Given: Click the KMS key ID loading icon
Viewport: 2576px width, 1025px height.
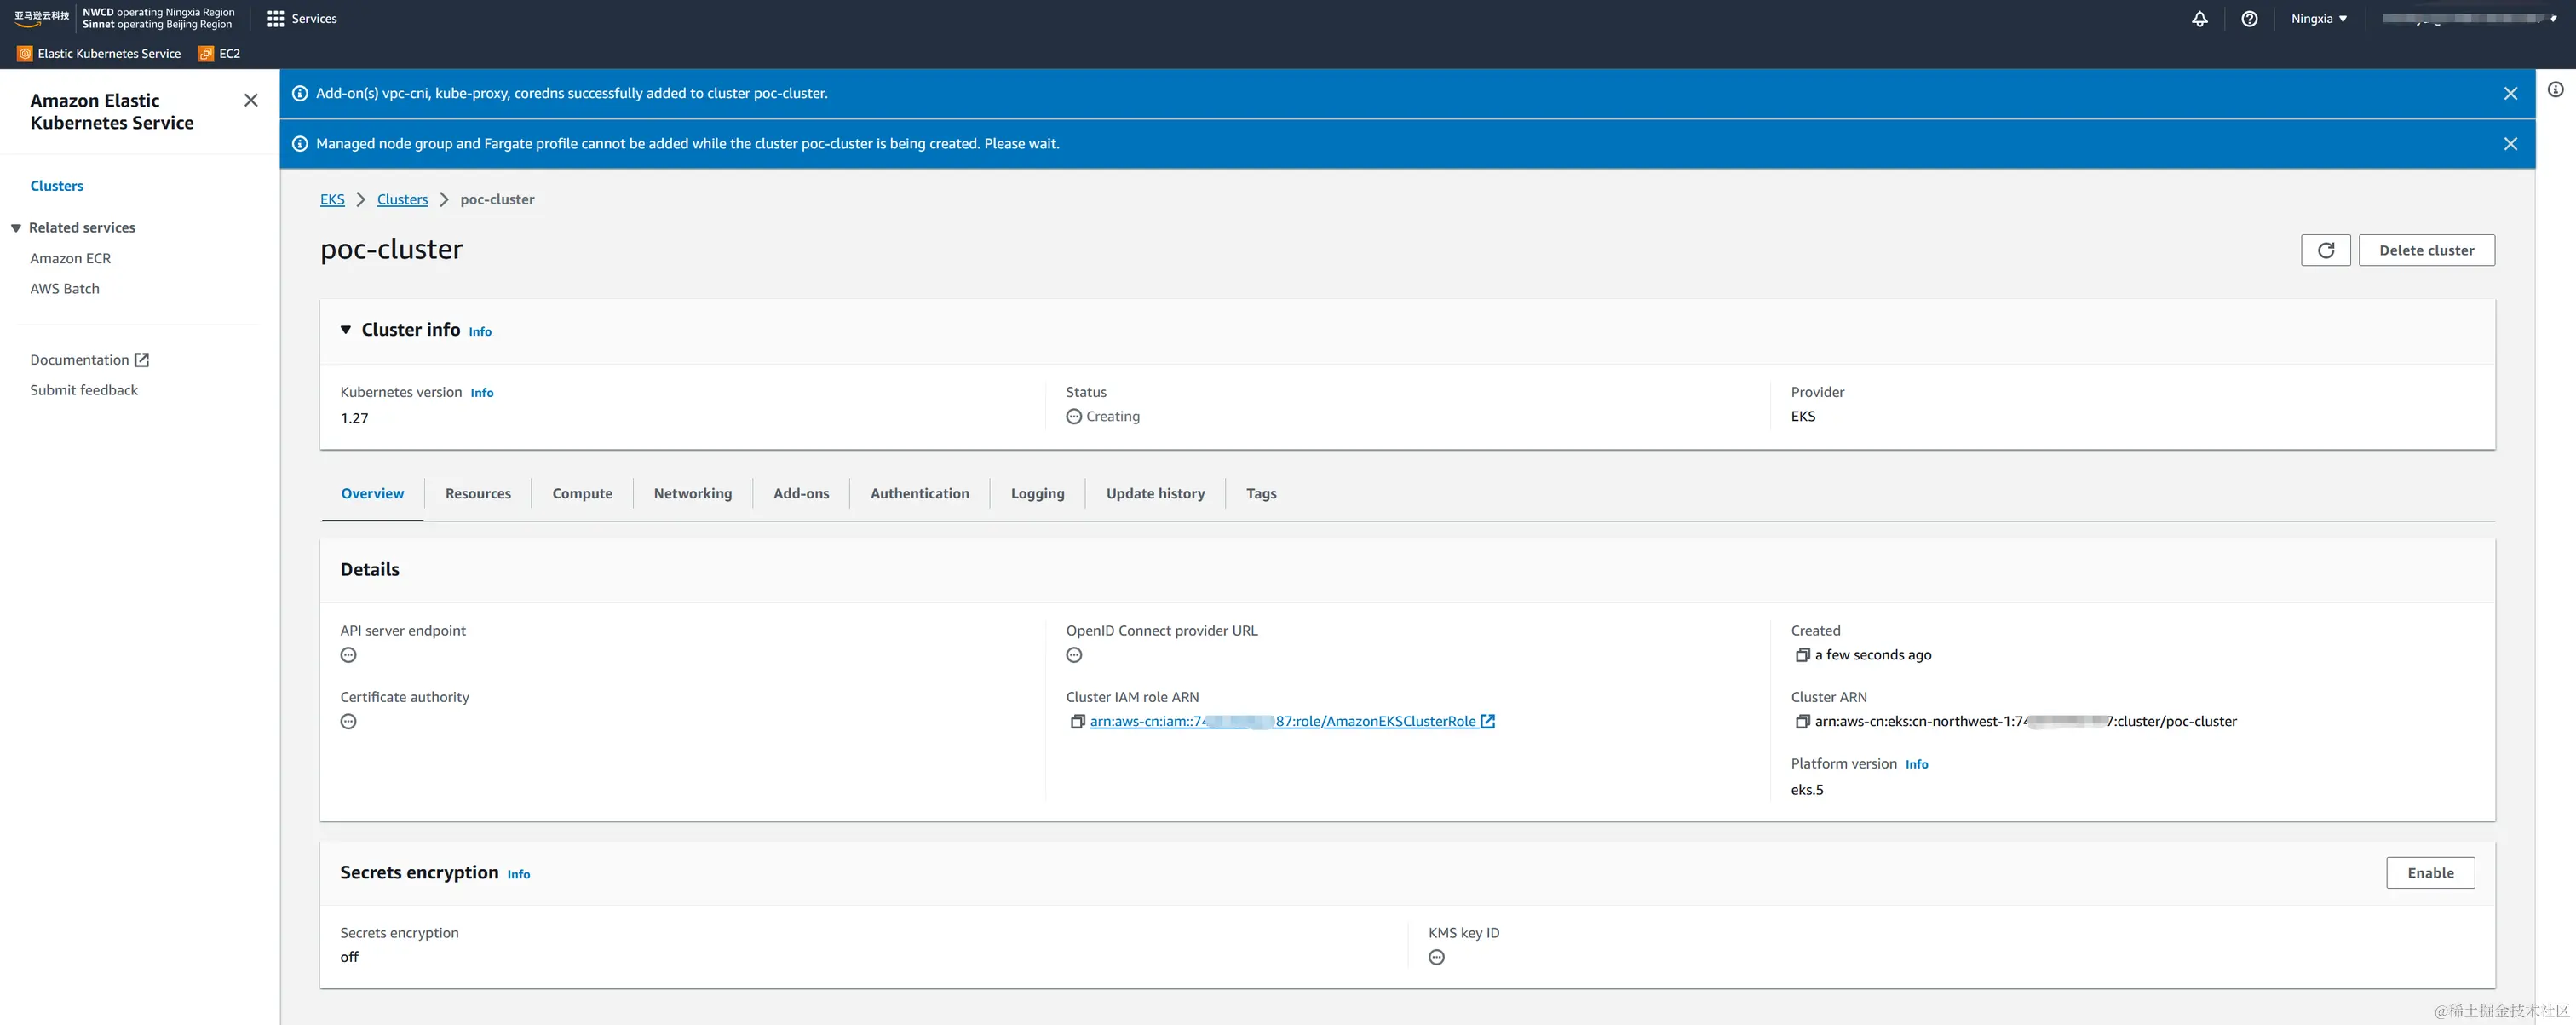Looking at the screenshot, I should click(x=1436, y=958).
